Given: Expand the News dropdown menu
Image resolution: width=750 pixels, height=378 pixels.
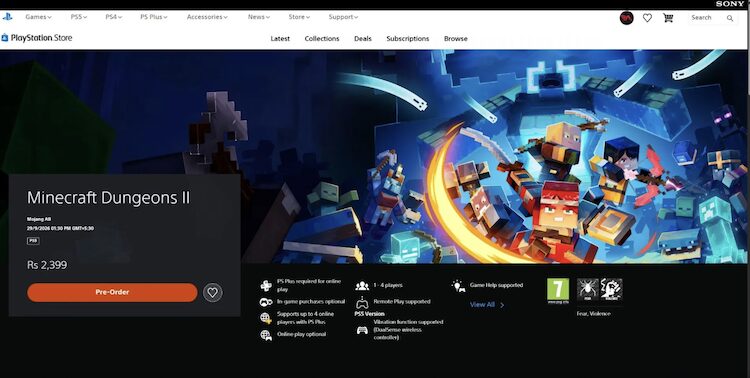Looking at the screenshot, I should tap(259, 17).
